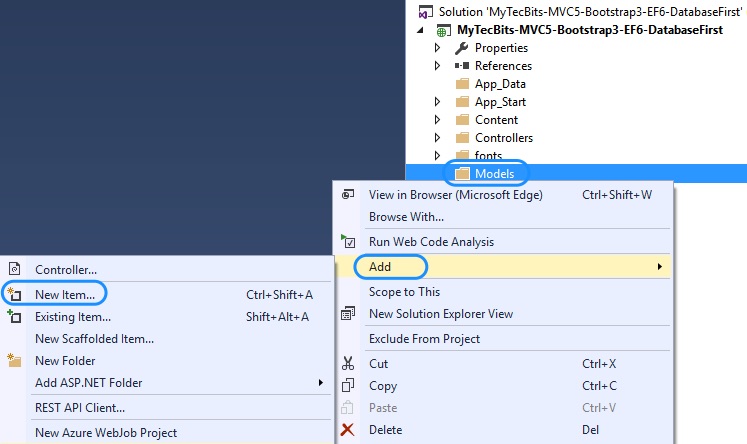Collapse the MyTecBits project node
The width and height of the screenshot is (747, 444).
tap(420, 30)
